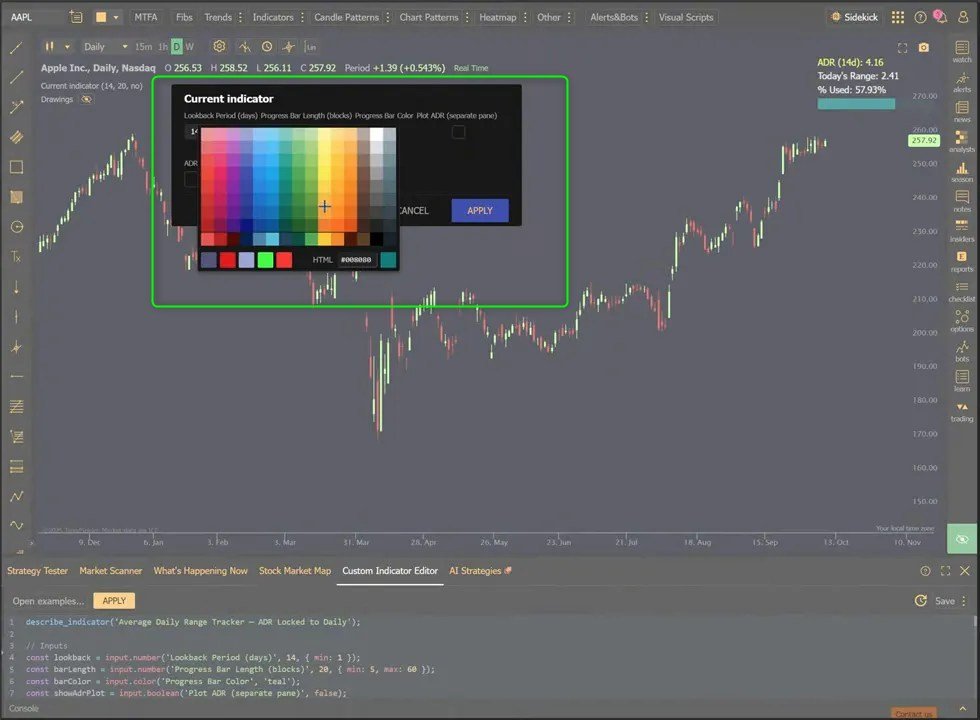The height and width of the screenshot is (720, 980).
Task: Open the alerts sidebar icon
Action: (x=962, y=81)
